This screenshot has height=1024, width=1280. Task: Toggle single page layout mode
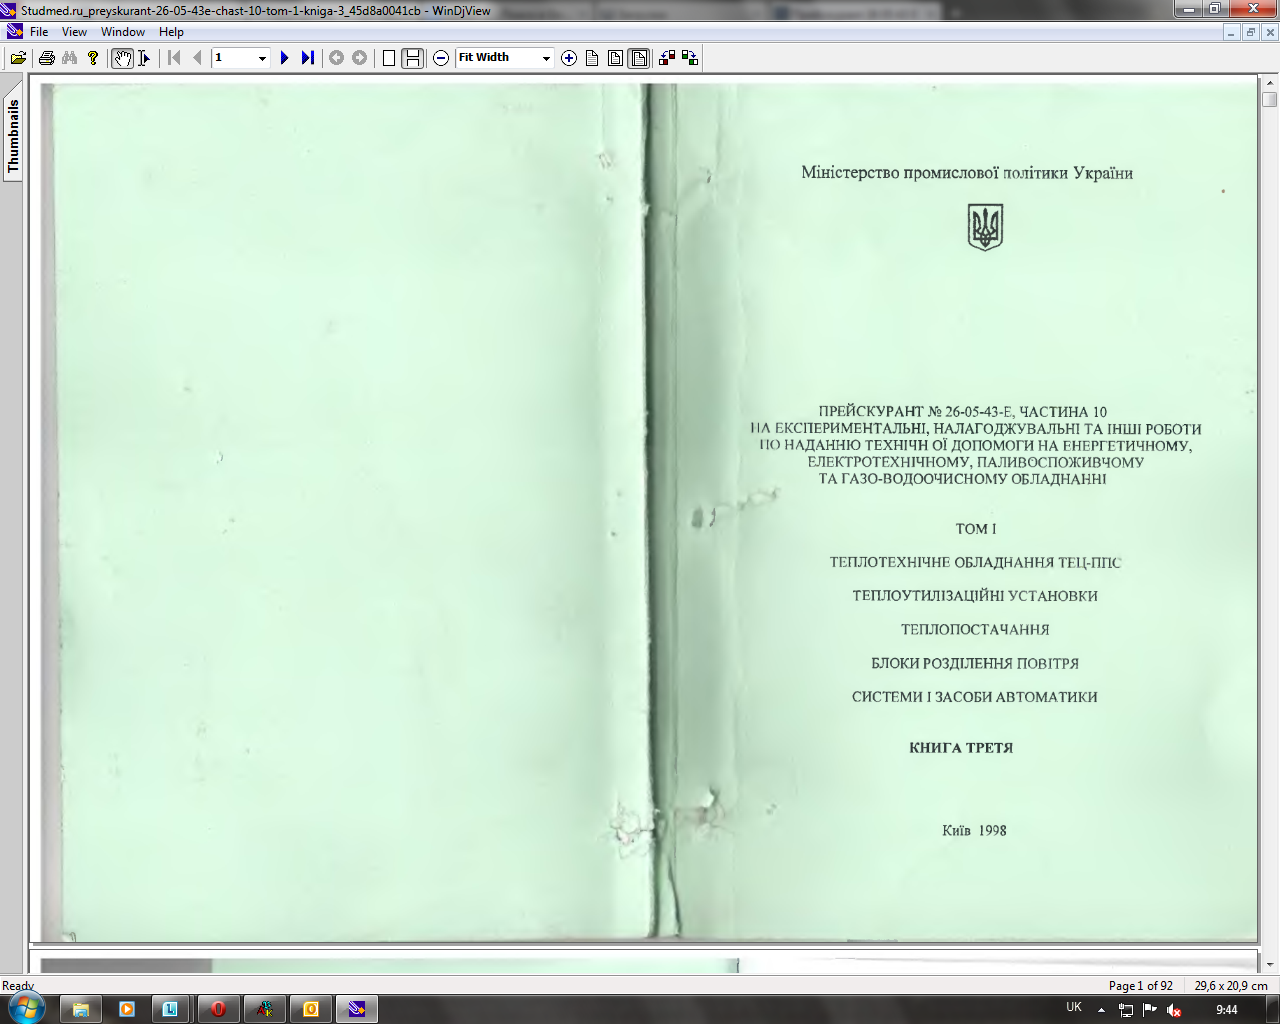tap(389, 58)
